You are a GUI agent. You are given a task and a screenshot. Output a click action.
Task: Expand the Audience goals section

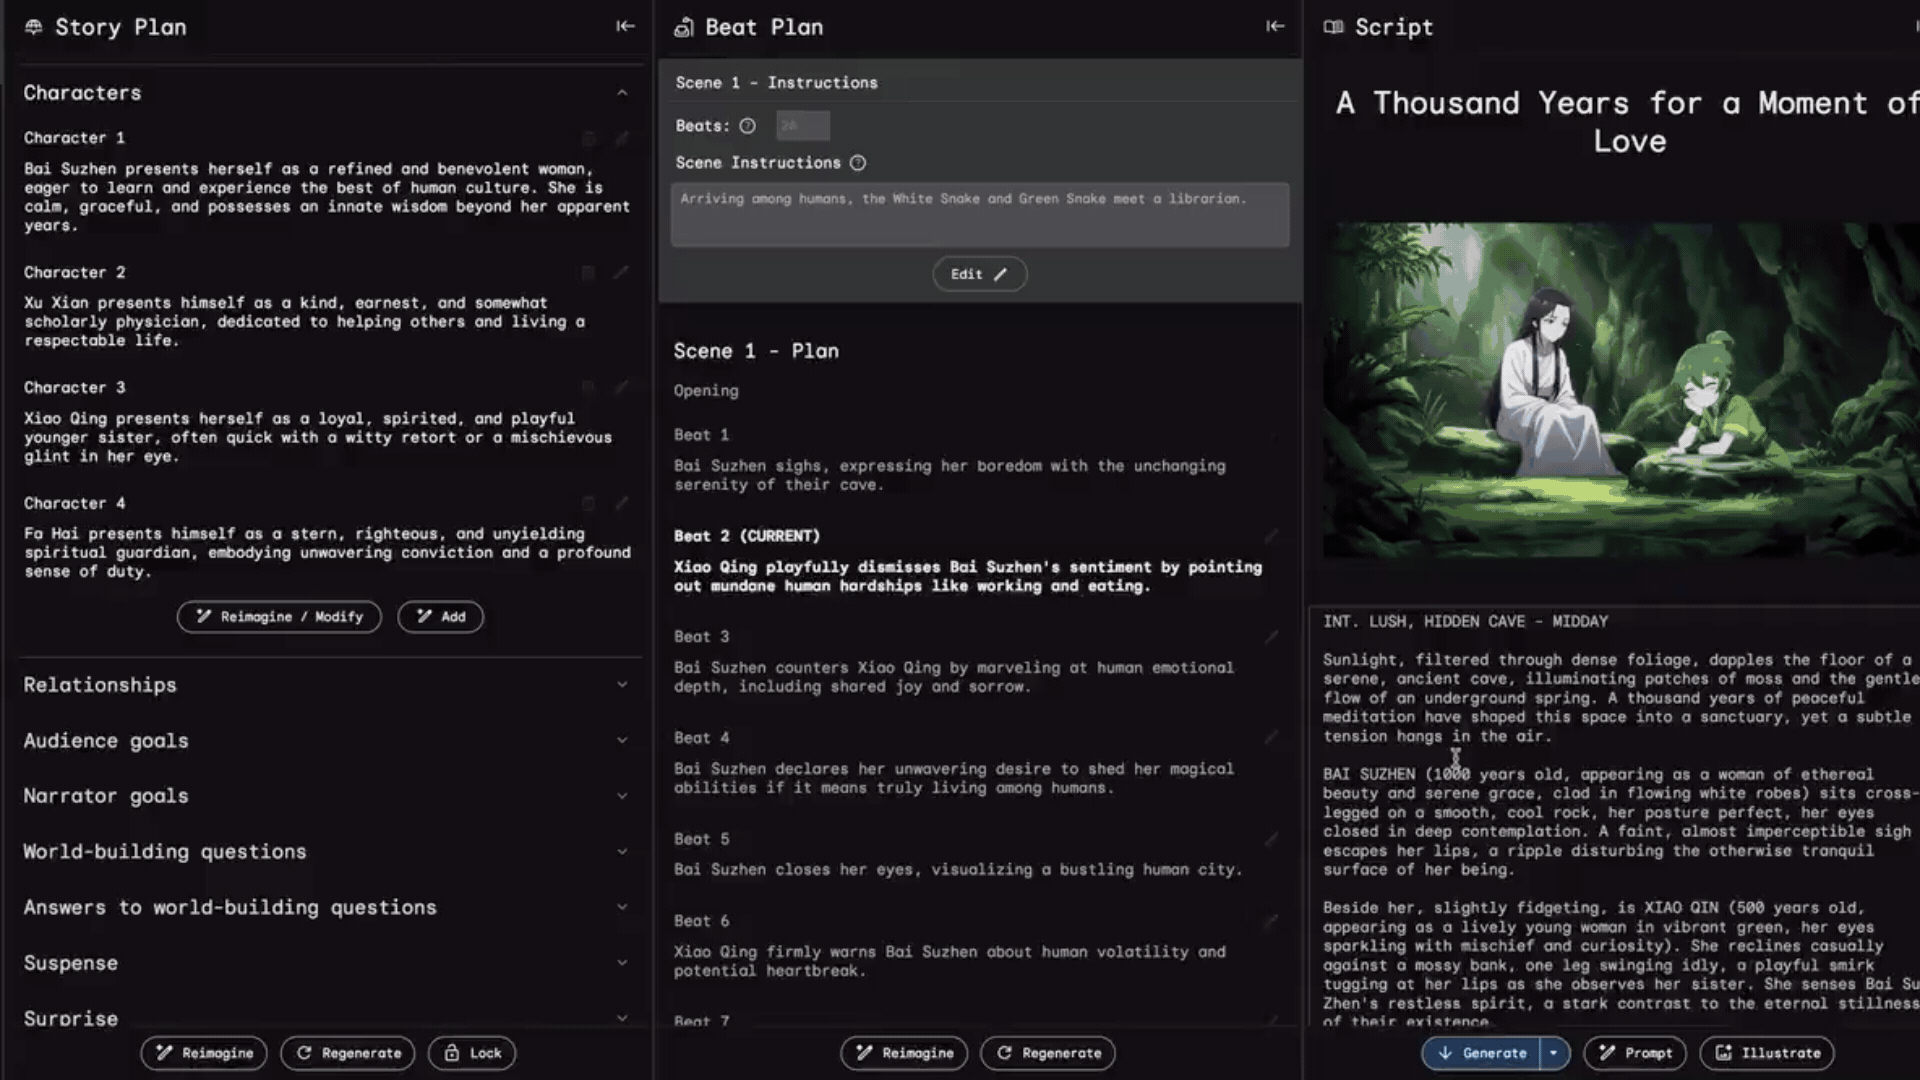point(622,741)
